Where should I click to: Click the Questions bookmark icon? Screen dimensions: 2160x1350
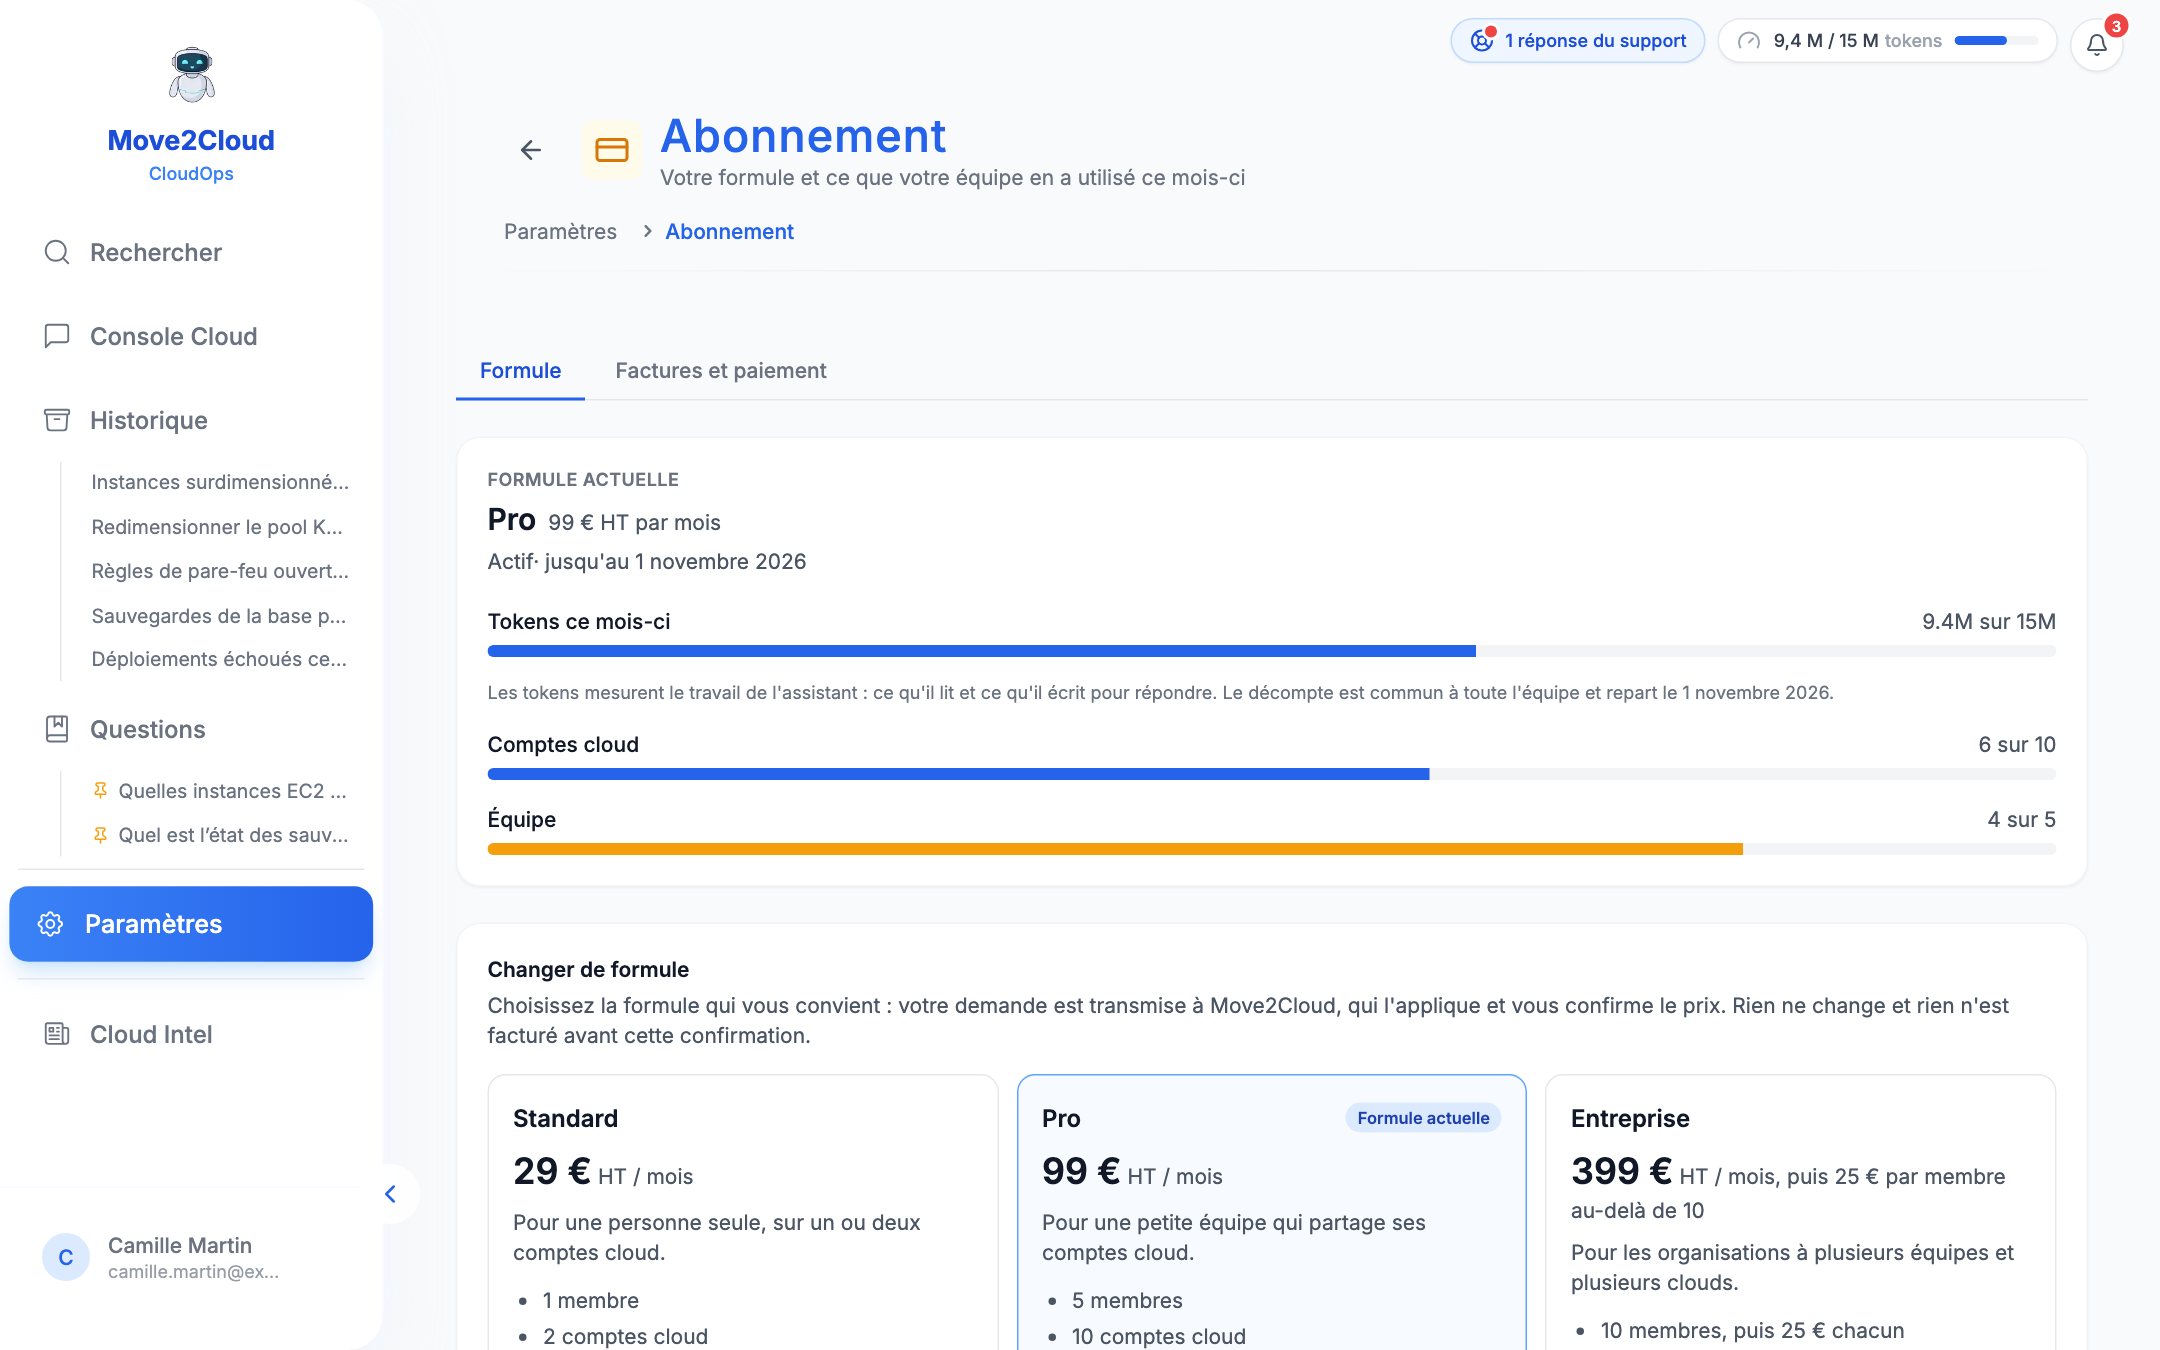[57, 729]
